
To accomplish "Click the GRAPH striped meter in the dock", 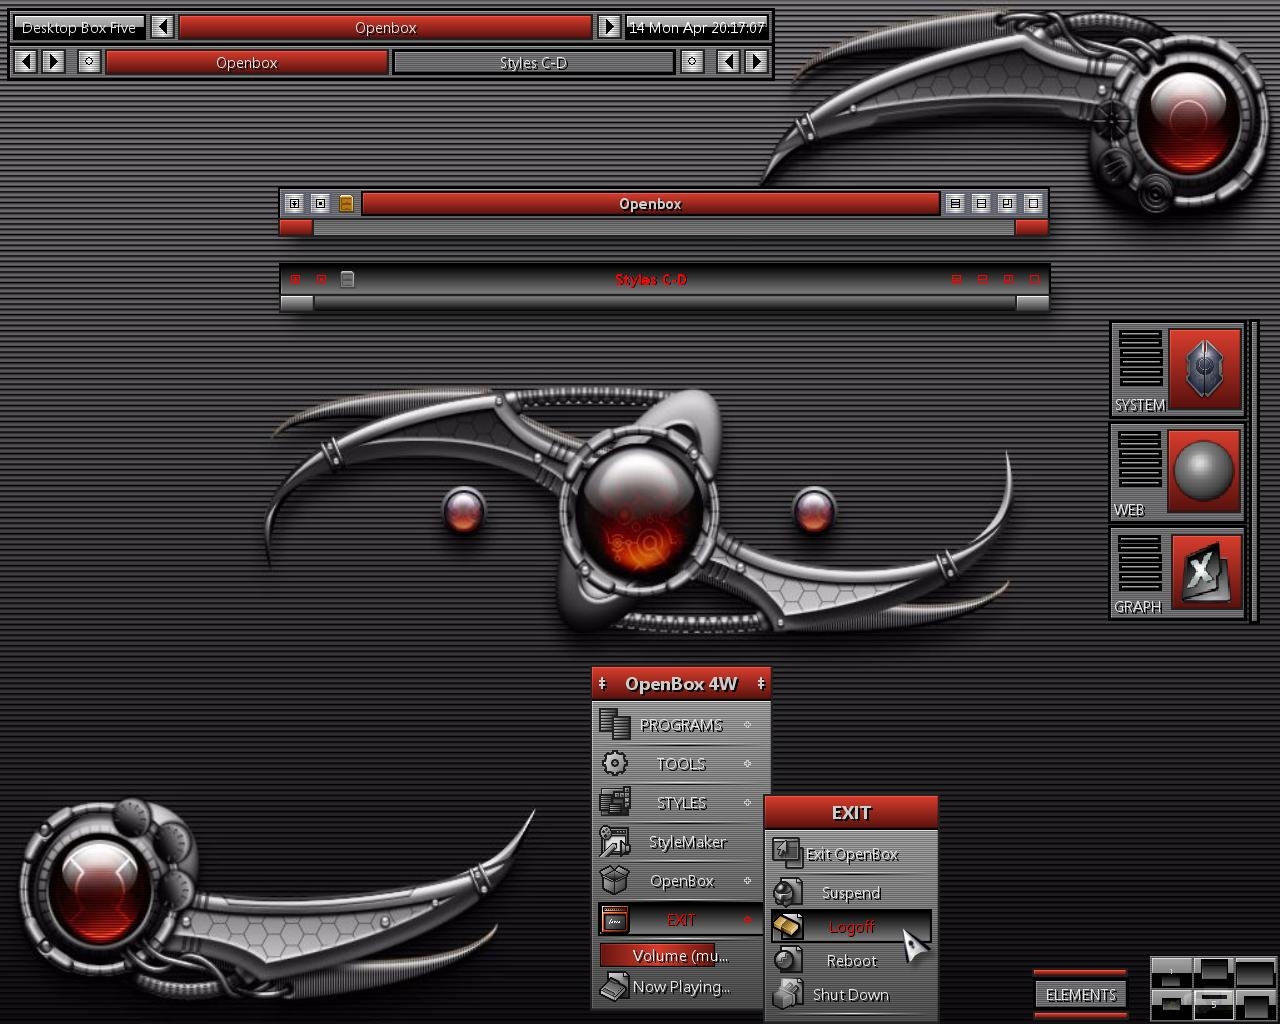I will click(1140, 562).
